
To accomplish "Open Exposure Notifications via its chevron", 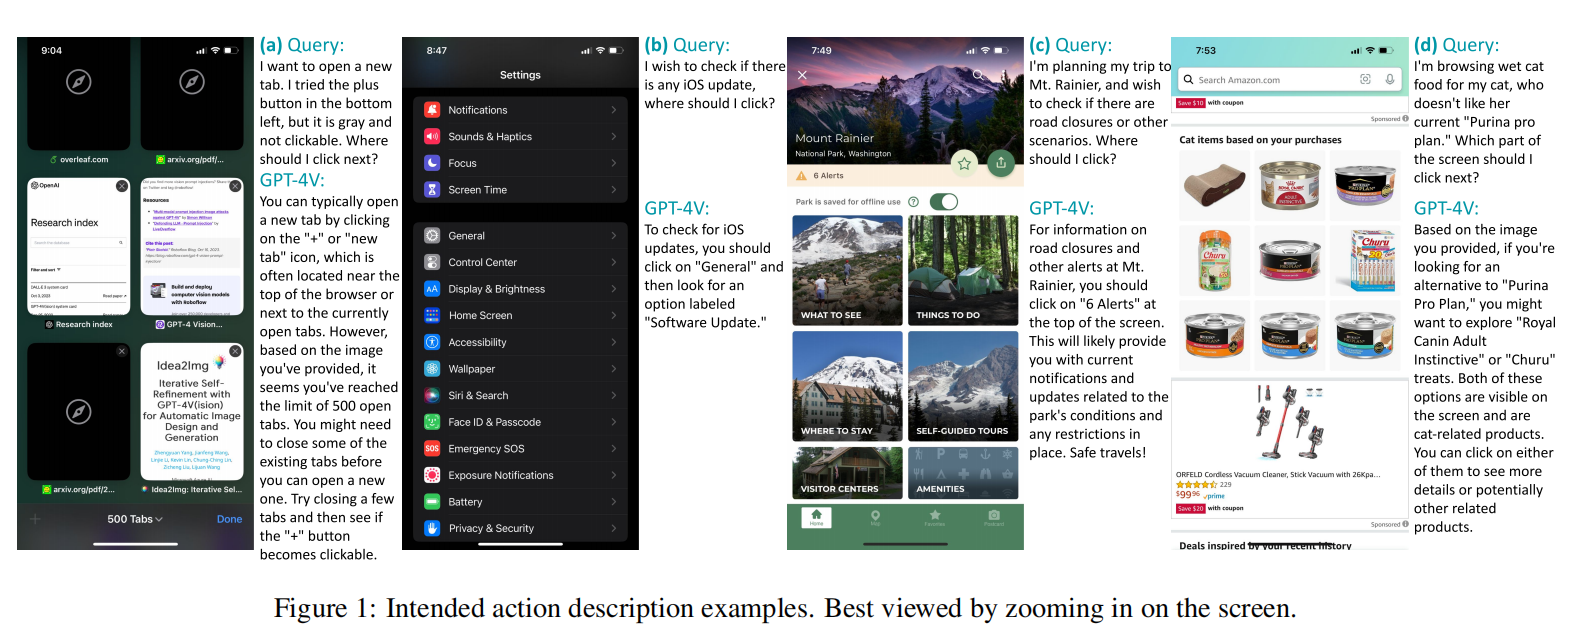I will point(614,475).
